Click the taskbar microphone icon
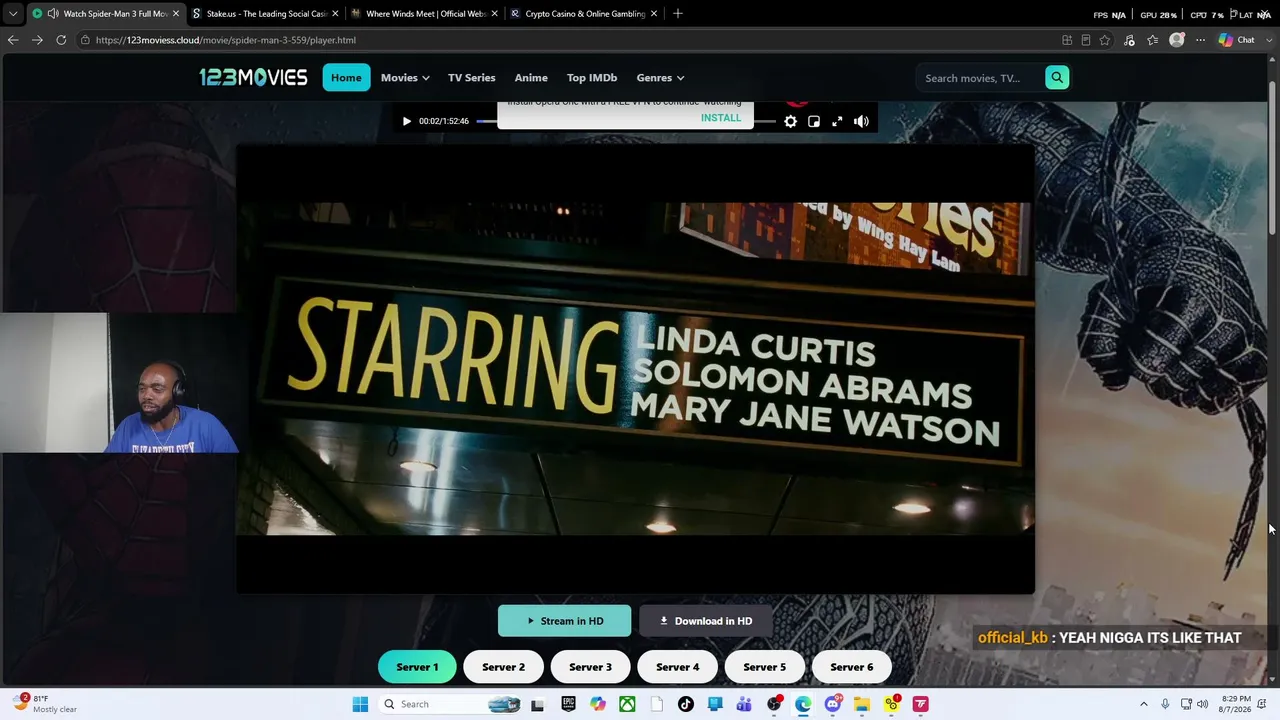 pyautogui.click(x=1165, y=704)
